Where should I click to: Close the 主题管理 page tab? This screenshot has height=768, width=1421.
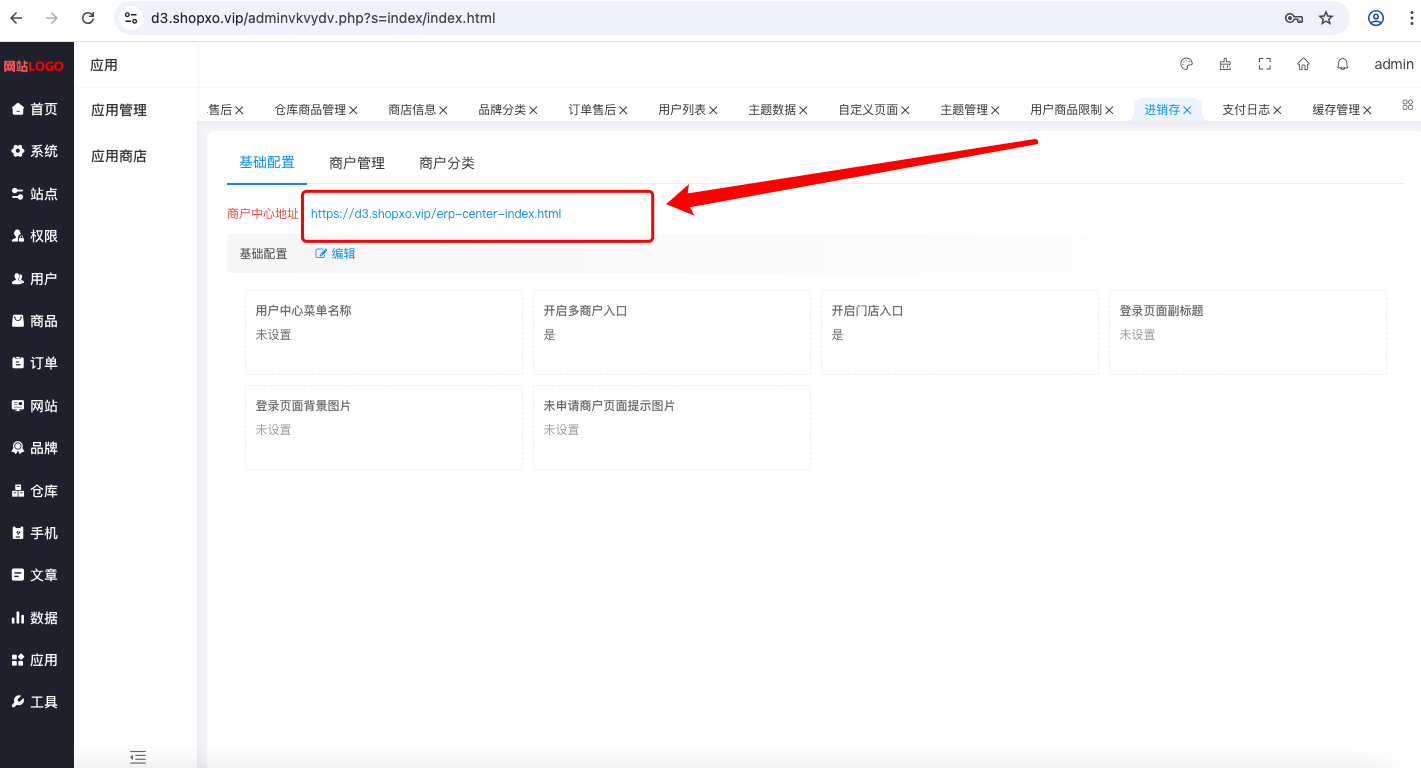pos(995,110)
